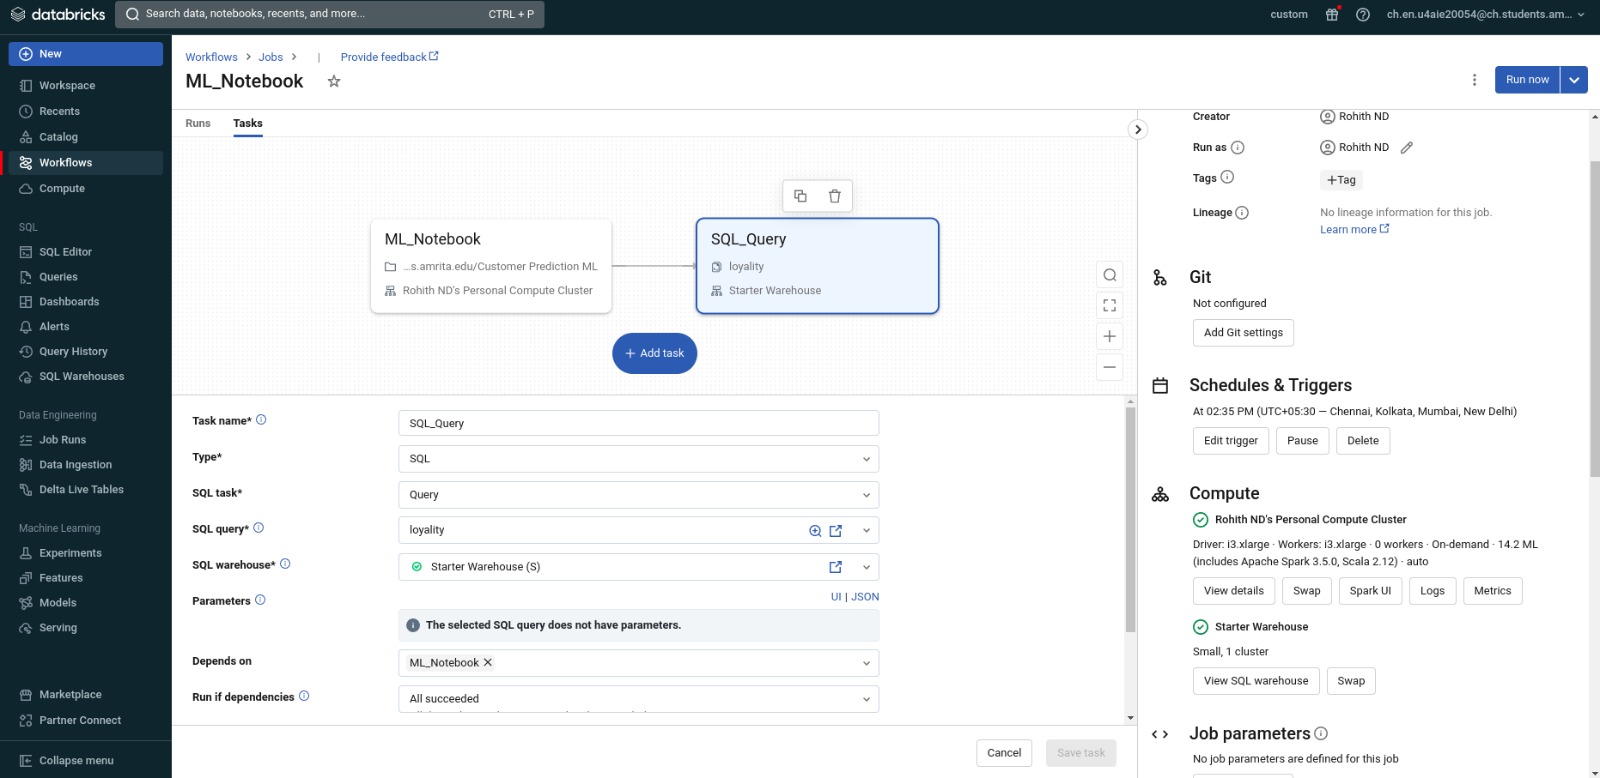Expand the SQL warehouse dropdown chevron
Screen dimensions: 1600x778
866,567
